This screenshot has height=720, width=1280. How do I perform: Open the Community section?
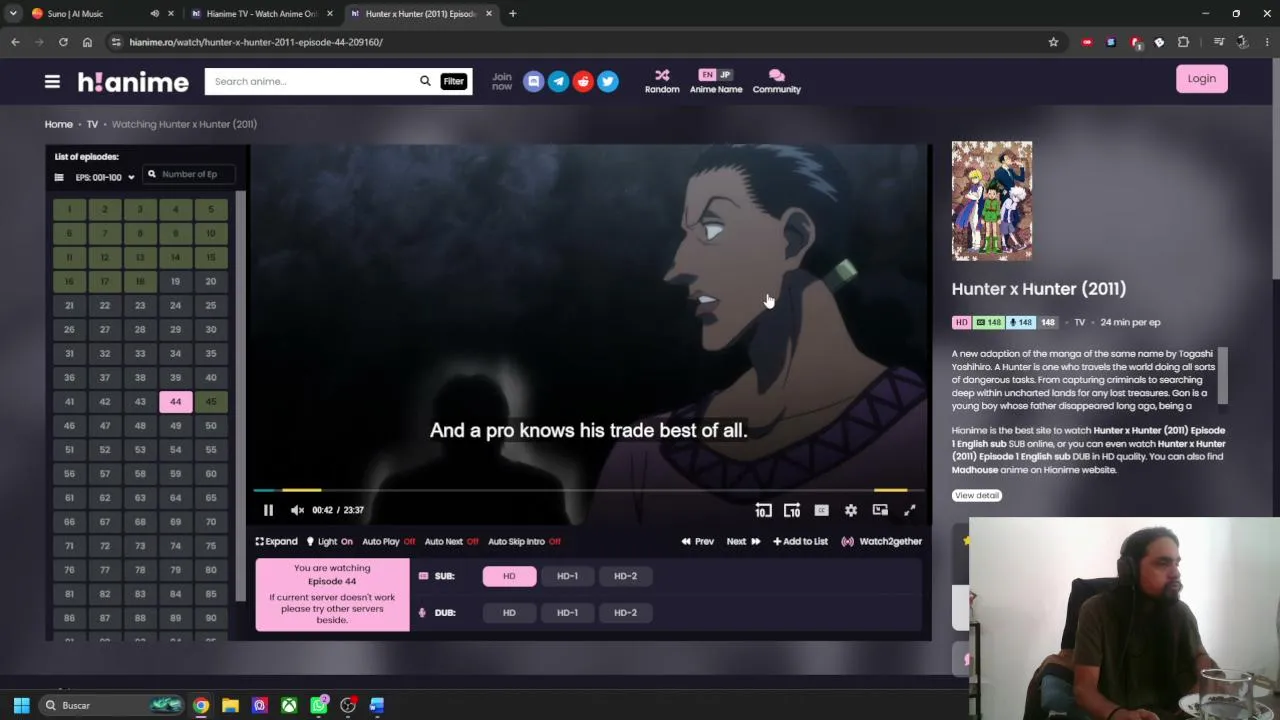(x=777, y=82)
